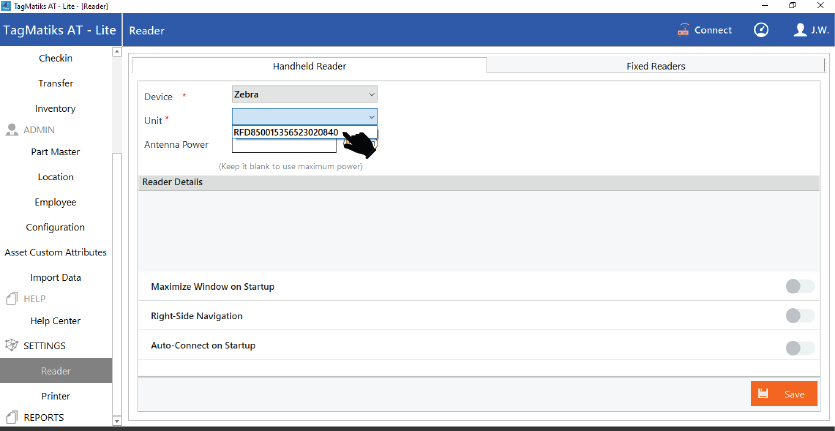
Task: Turn on Right-Side Navigation switch
Action: (x=799, y=316)
